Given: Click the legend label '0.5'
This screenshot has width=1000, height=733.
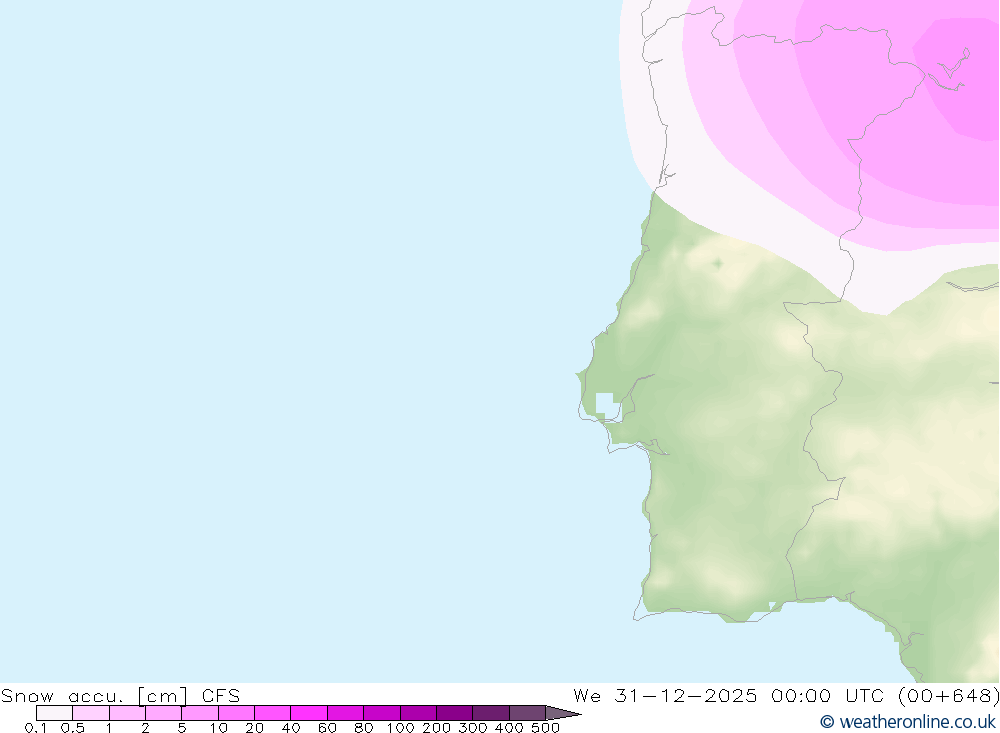Looking at the screenshot, I should pyautogui.click(x=73, y=727).
